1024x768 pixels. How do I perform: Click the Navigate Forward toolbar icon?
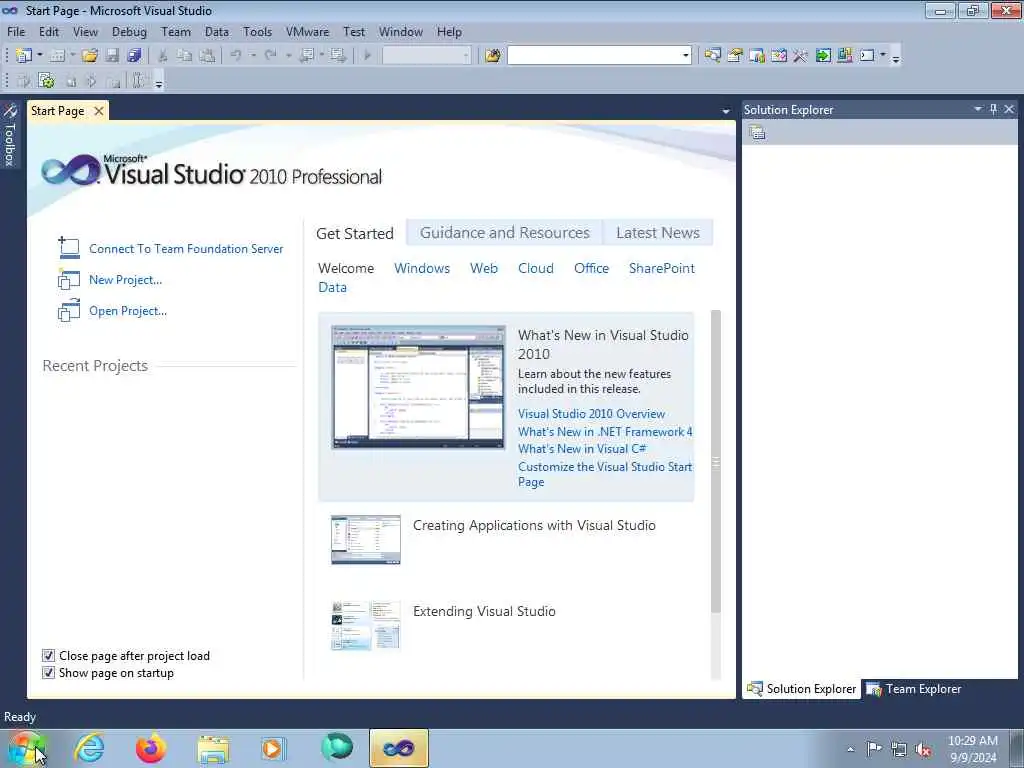338,56
